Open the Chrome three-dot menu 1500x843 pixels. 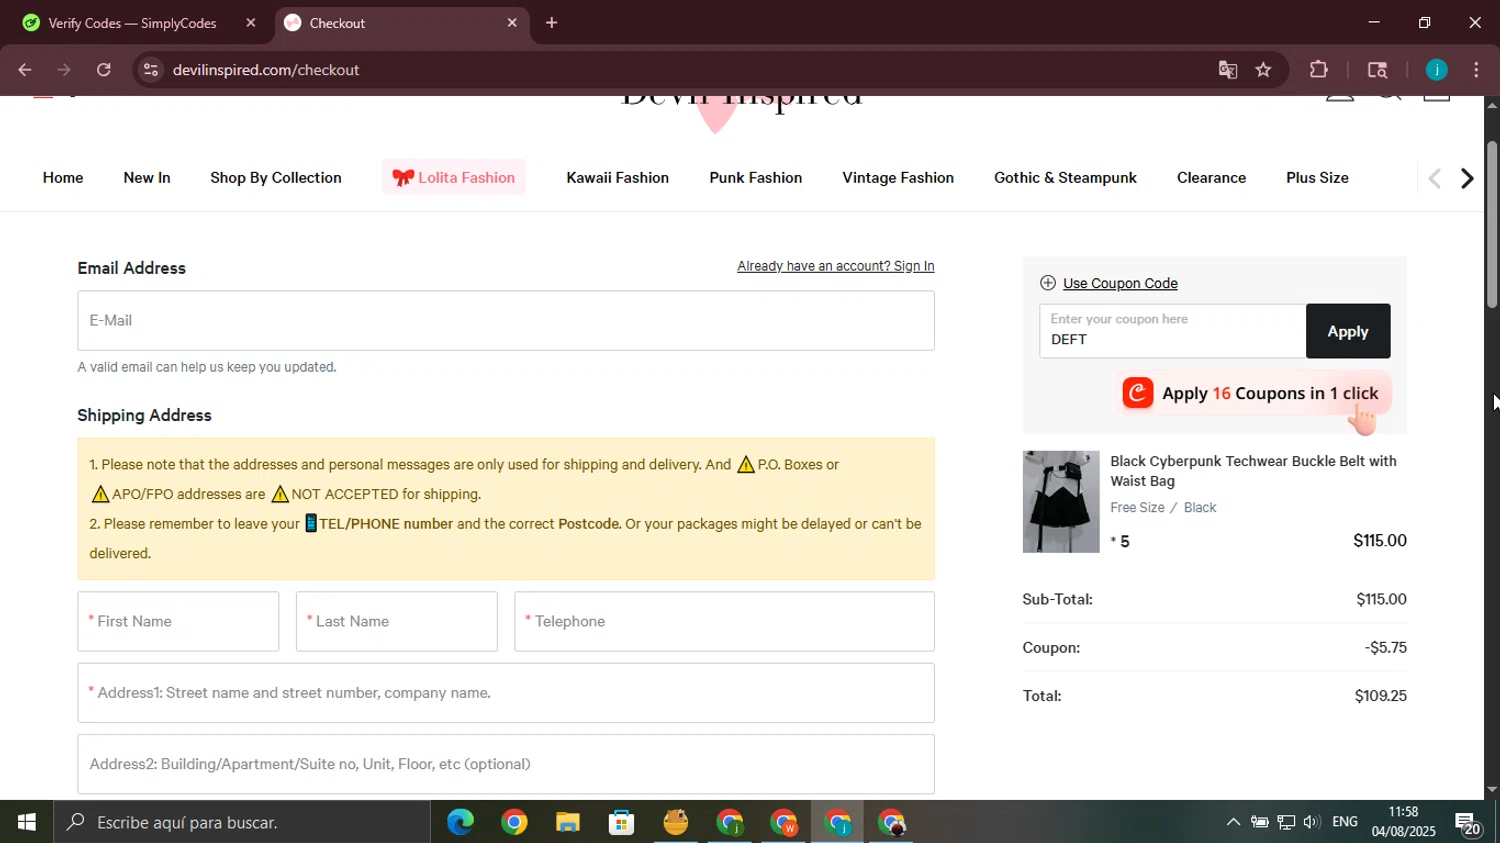tap(1476, 70)
